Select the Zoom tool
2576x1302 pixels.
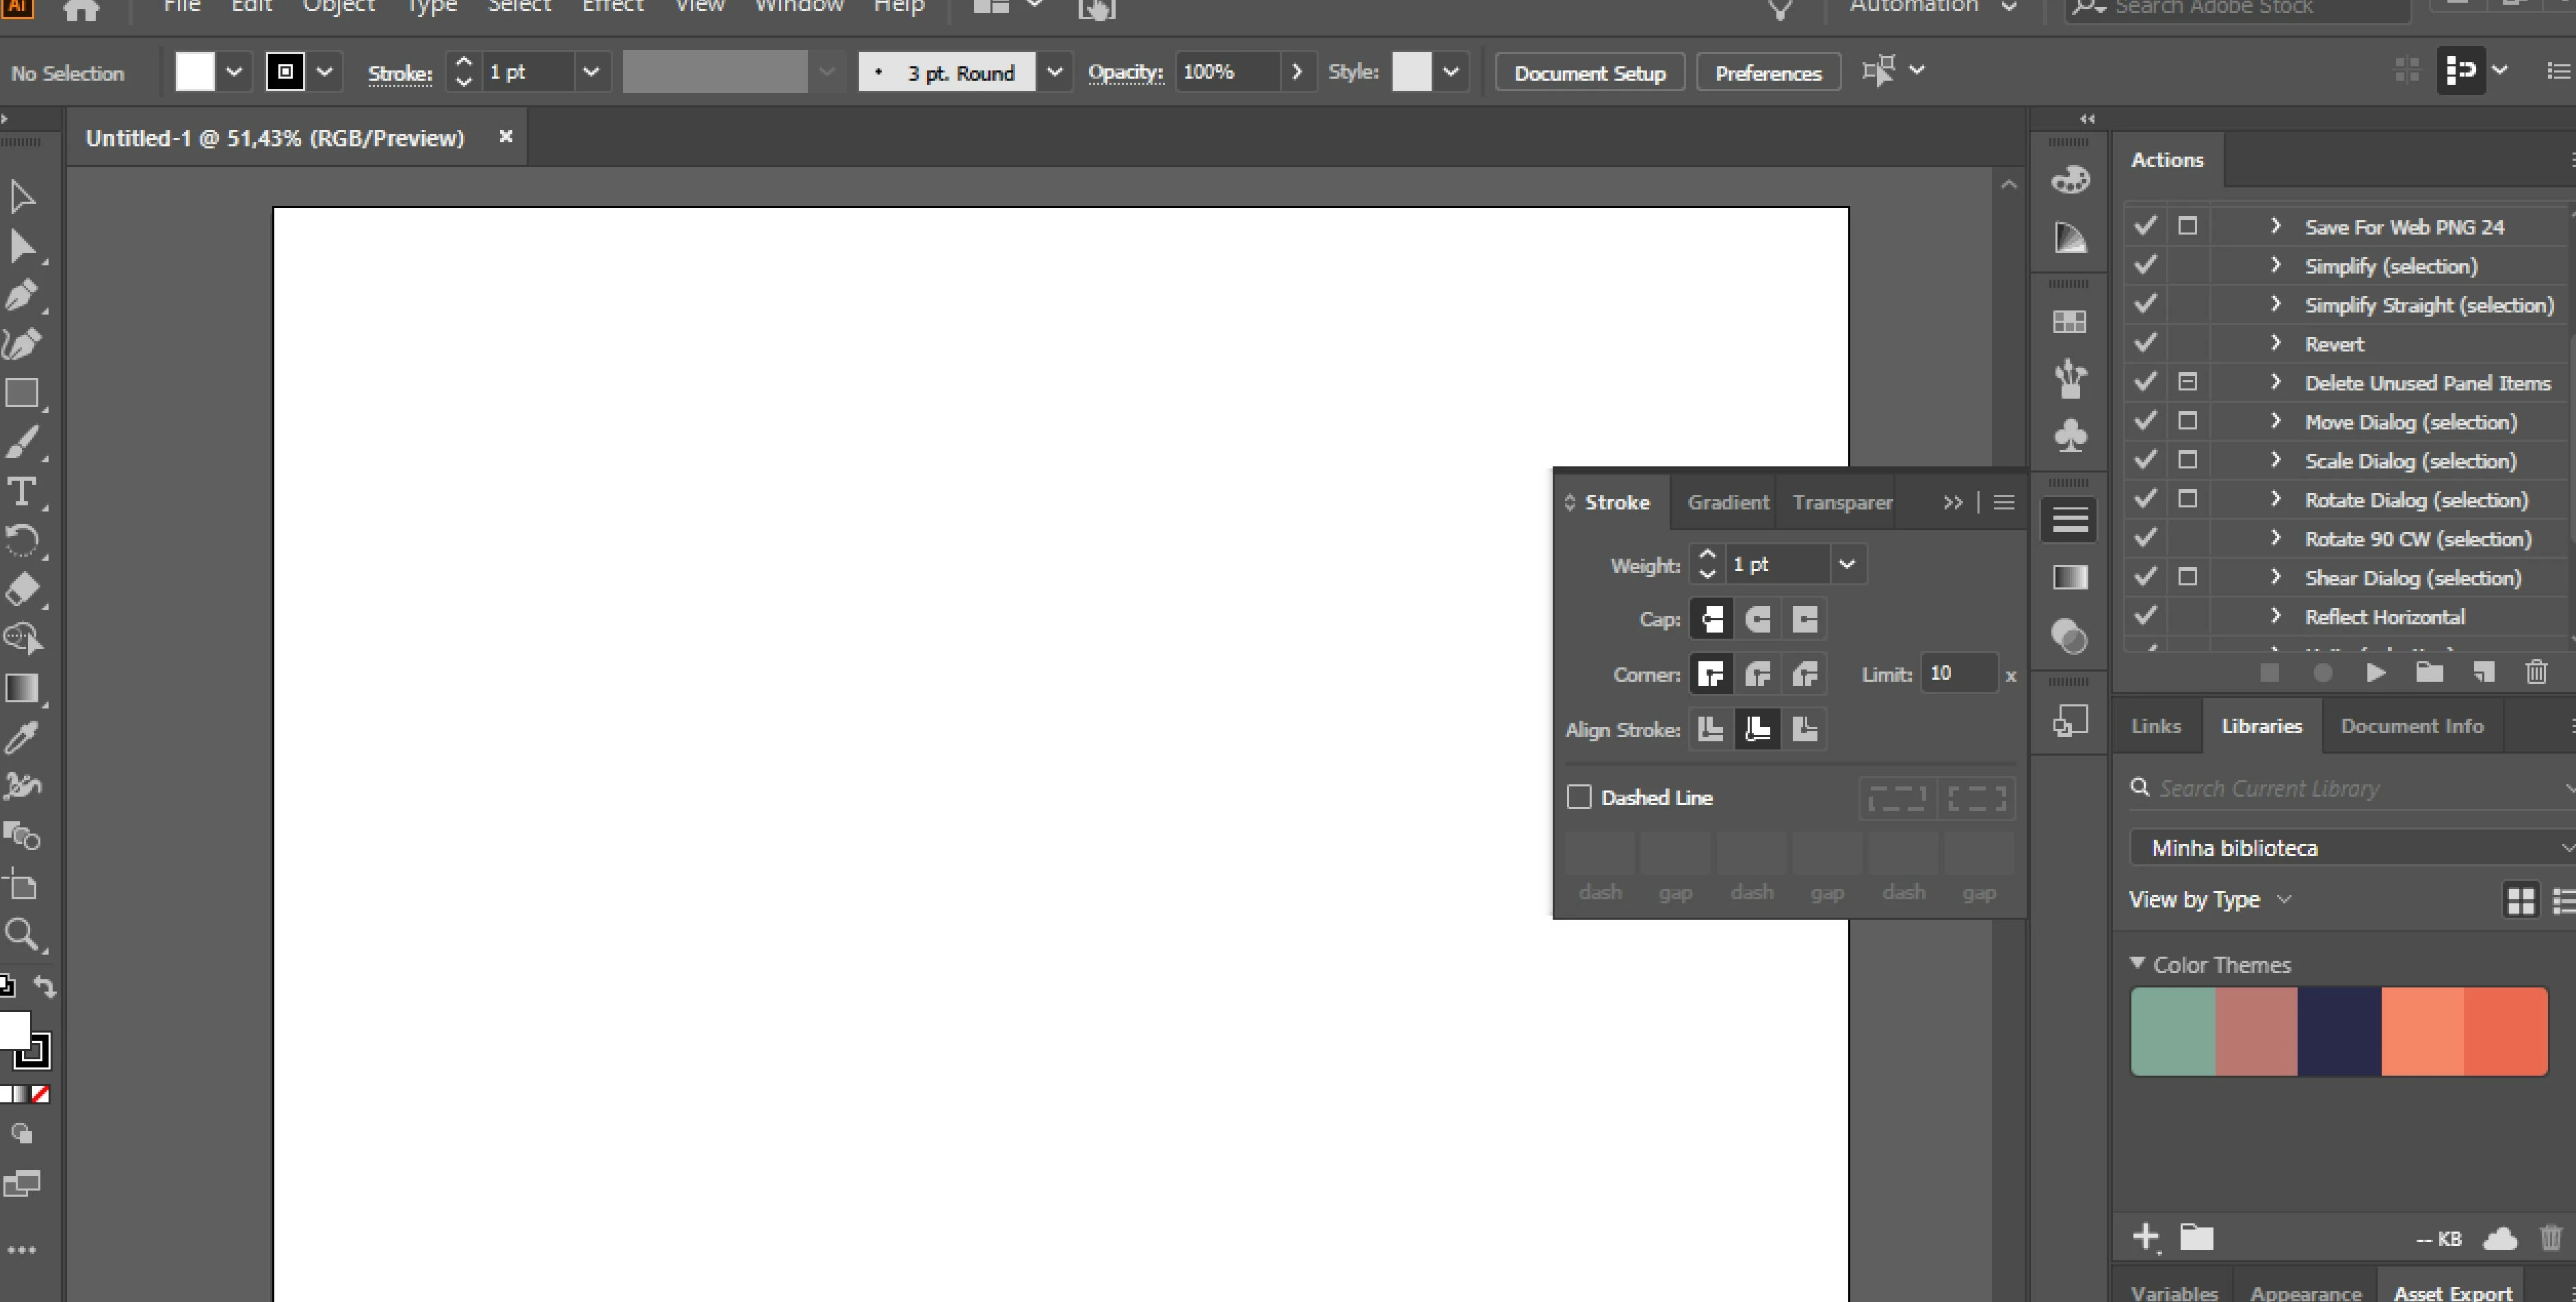[x=21, y=935]
